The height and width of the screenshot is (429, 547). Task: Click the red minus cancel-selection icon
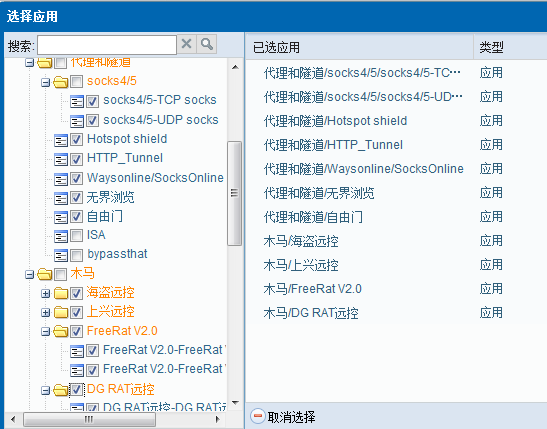pyautogui.click(x=258, y=416)
